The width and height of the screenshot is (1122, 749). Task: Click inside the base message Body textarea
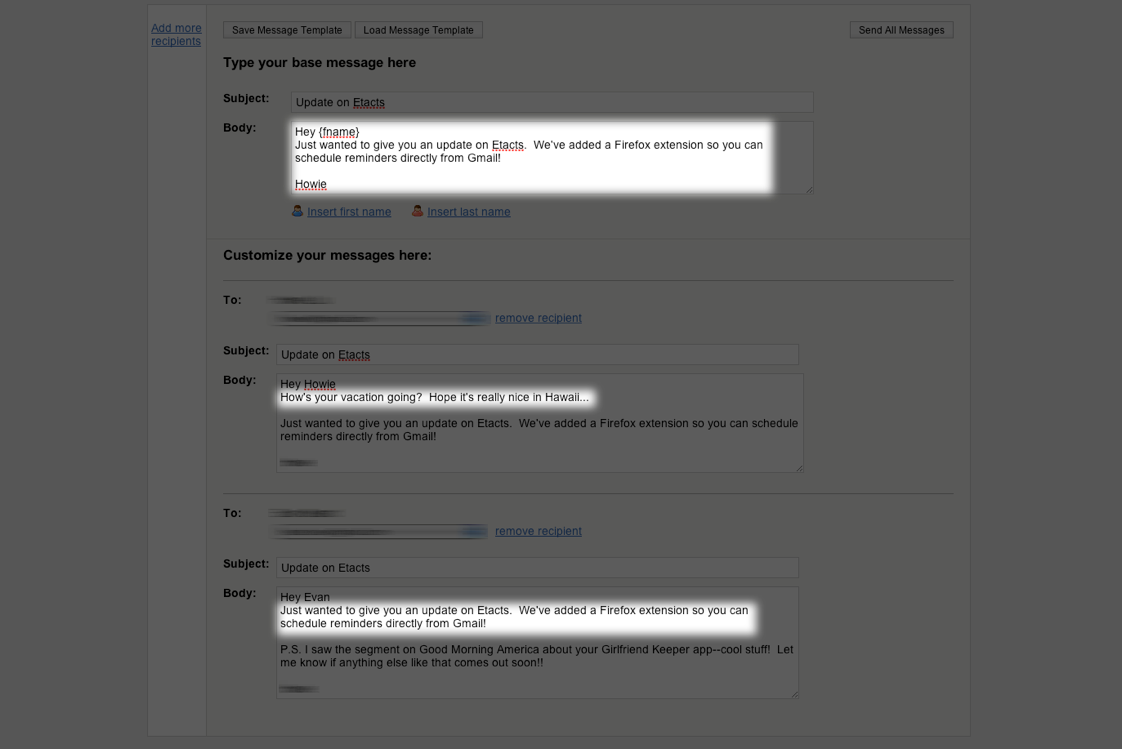pyautogui.click(x=552, y=157)
